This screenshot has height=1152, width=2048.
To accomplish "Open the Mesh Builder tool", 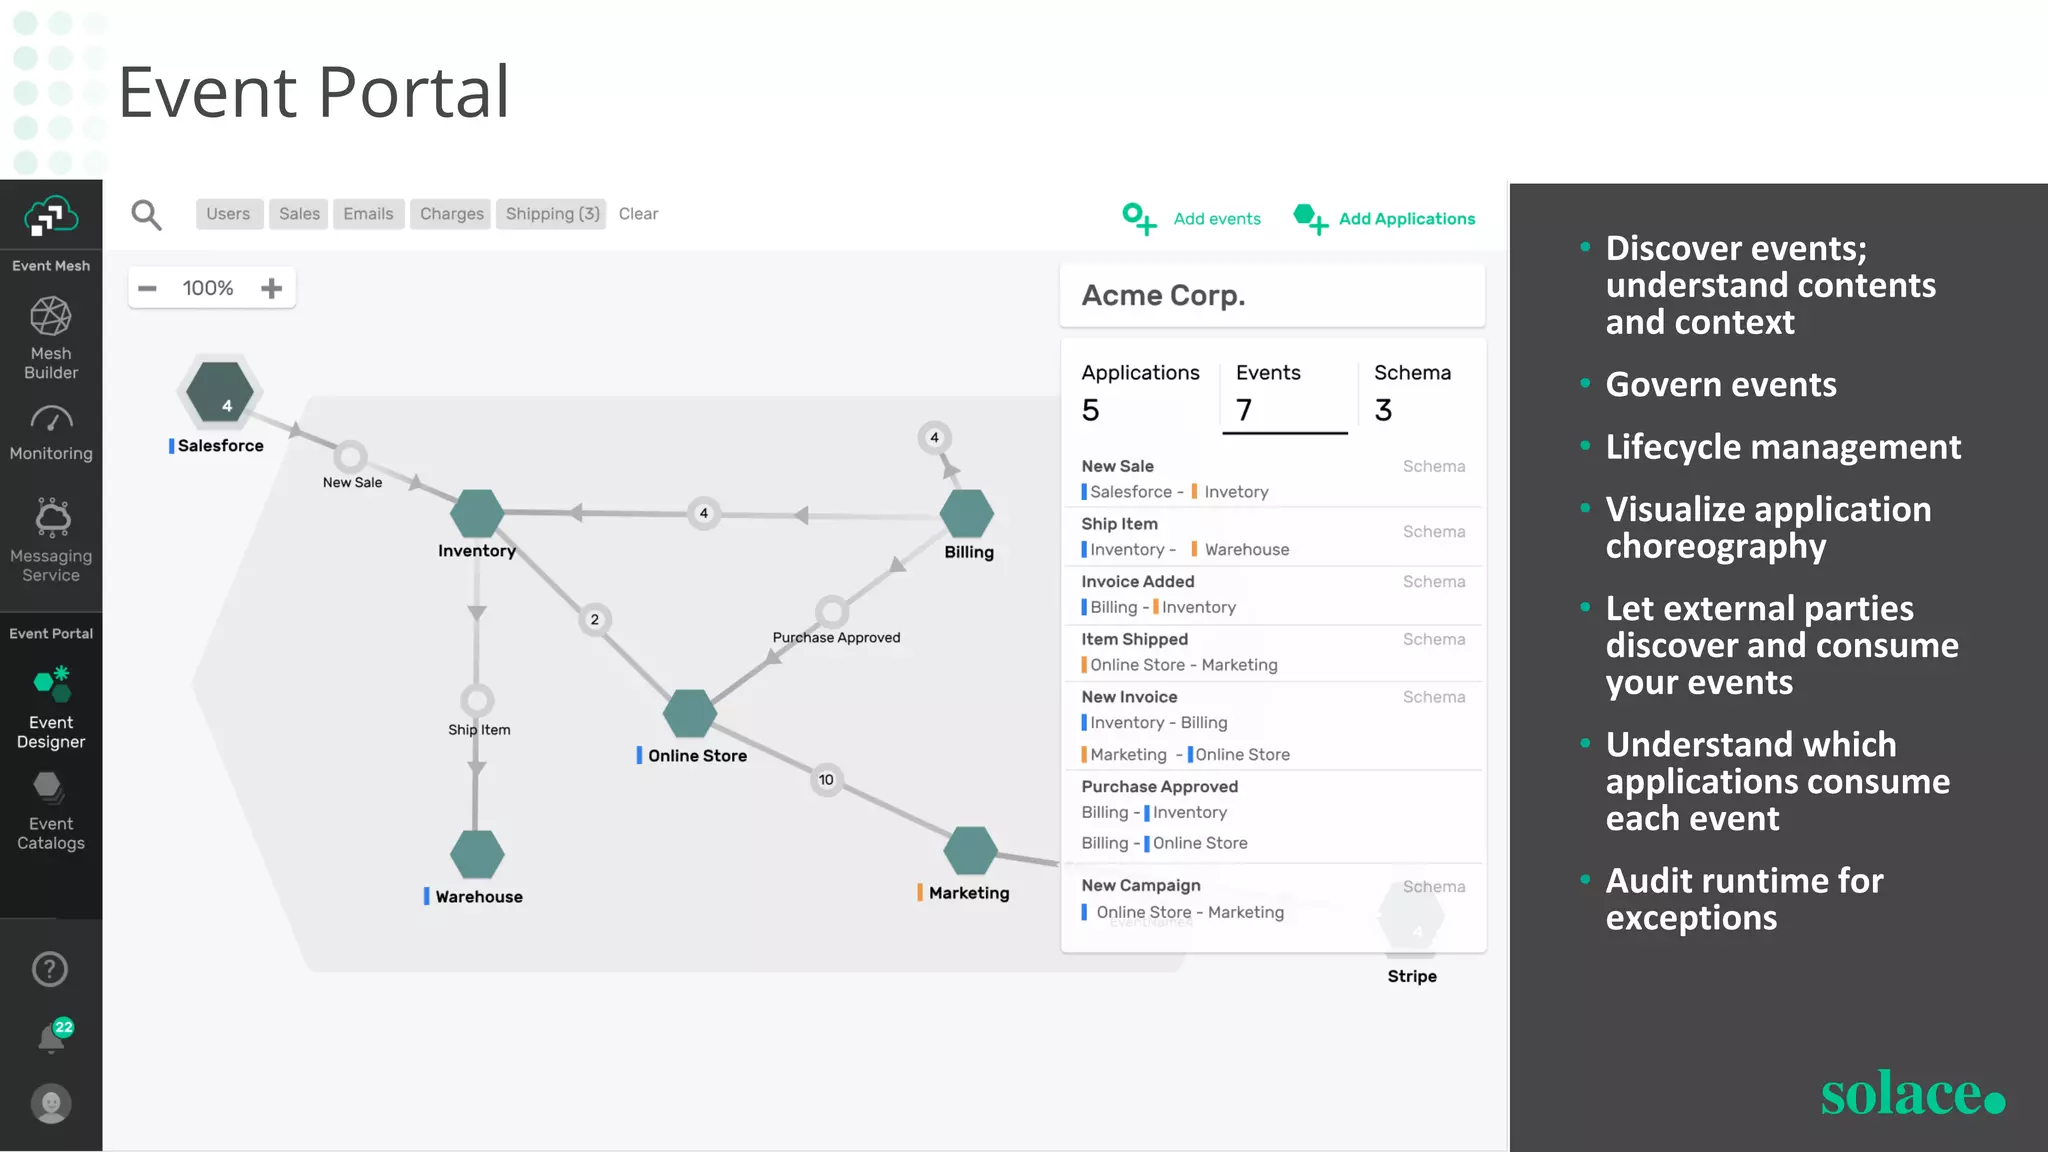I will pyautogui.click(x=51, y=338).
